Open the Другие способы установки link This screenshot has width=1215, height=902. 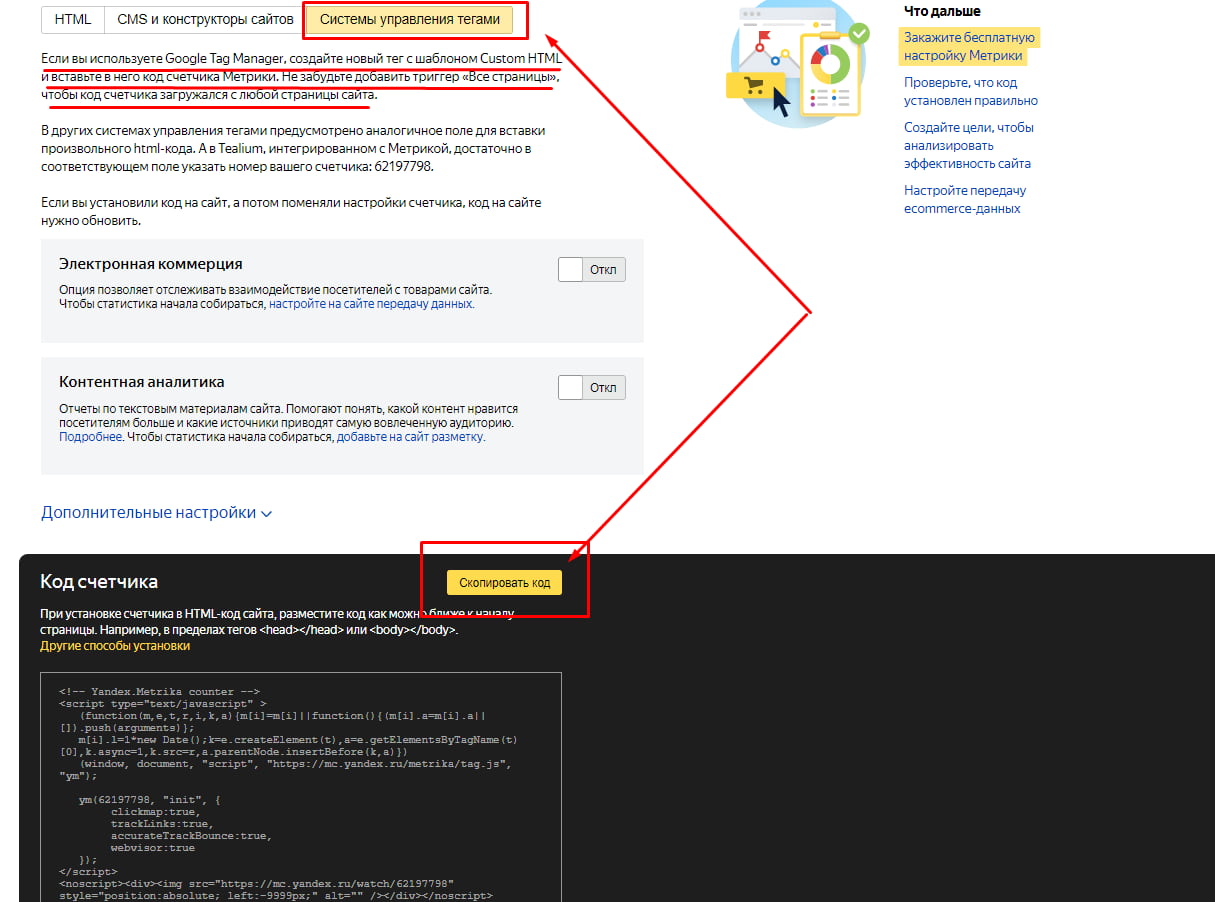pos(115,646)
